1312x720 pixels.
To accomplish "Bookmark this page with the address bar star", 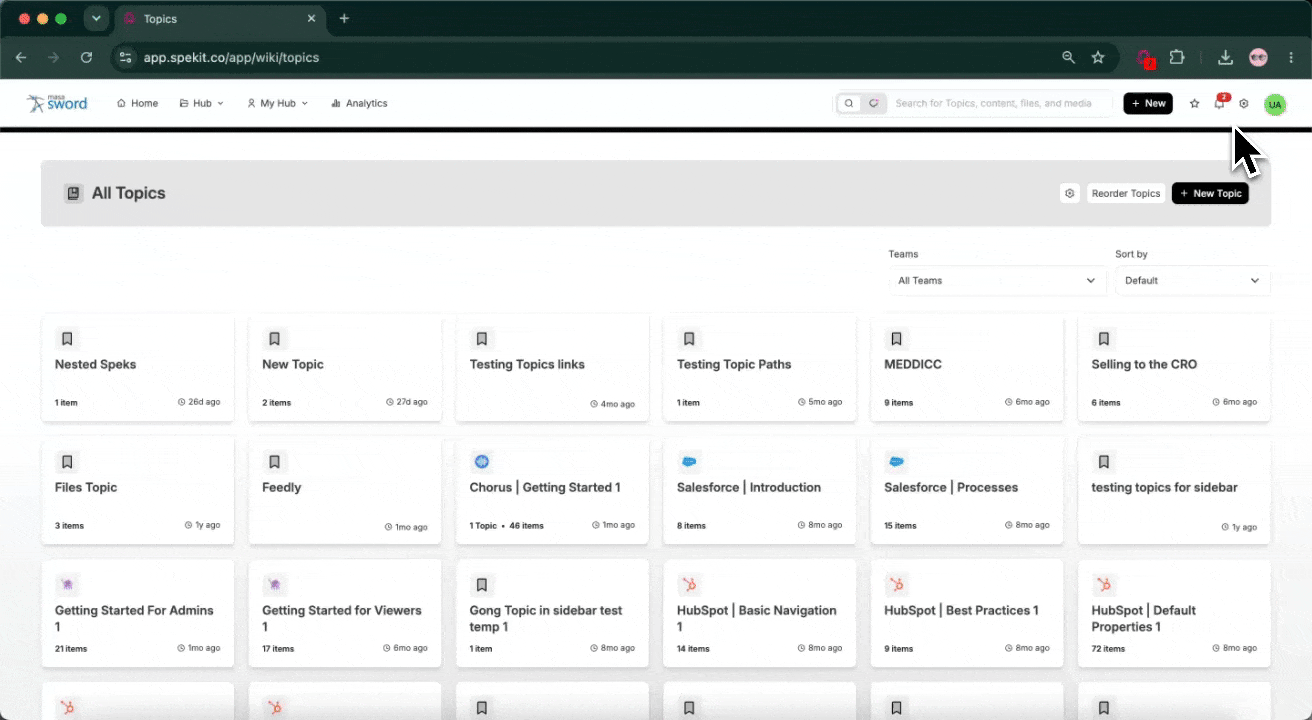I will pyautogui.click(x=1098, y=58).
